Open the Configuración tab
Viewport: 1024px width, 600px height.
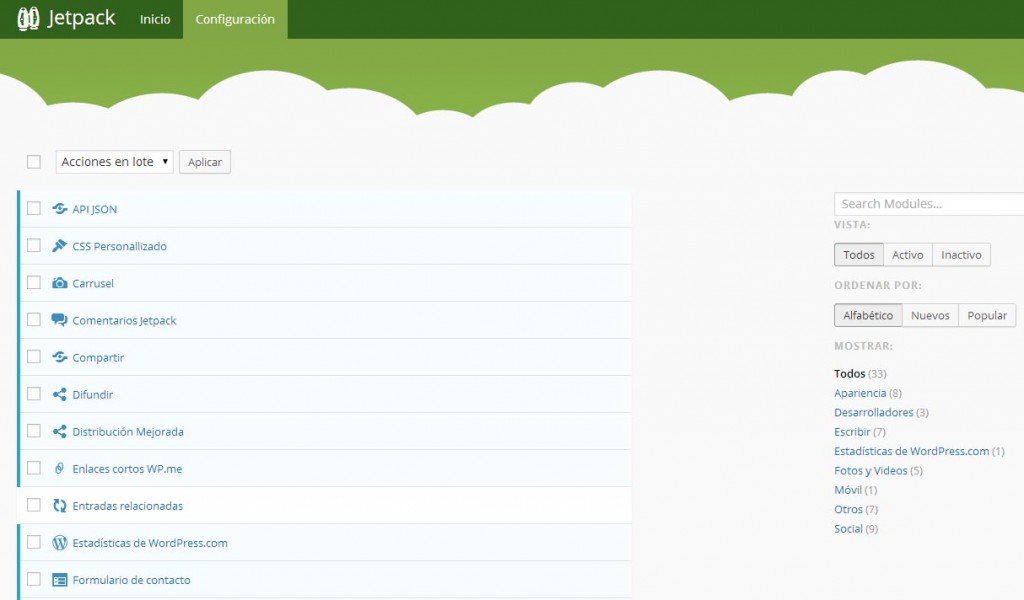pyautogui.click(x=235, y=20)
